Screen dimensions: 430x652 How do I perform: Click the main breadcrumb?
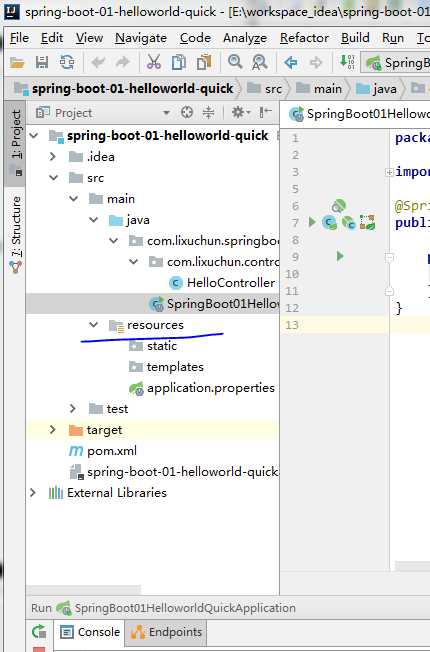point(319,89)
